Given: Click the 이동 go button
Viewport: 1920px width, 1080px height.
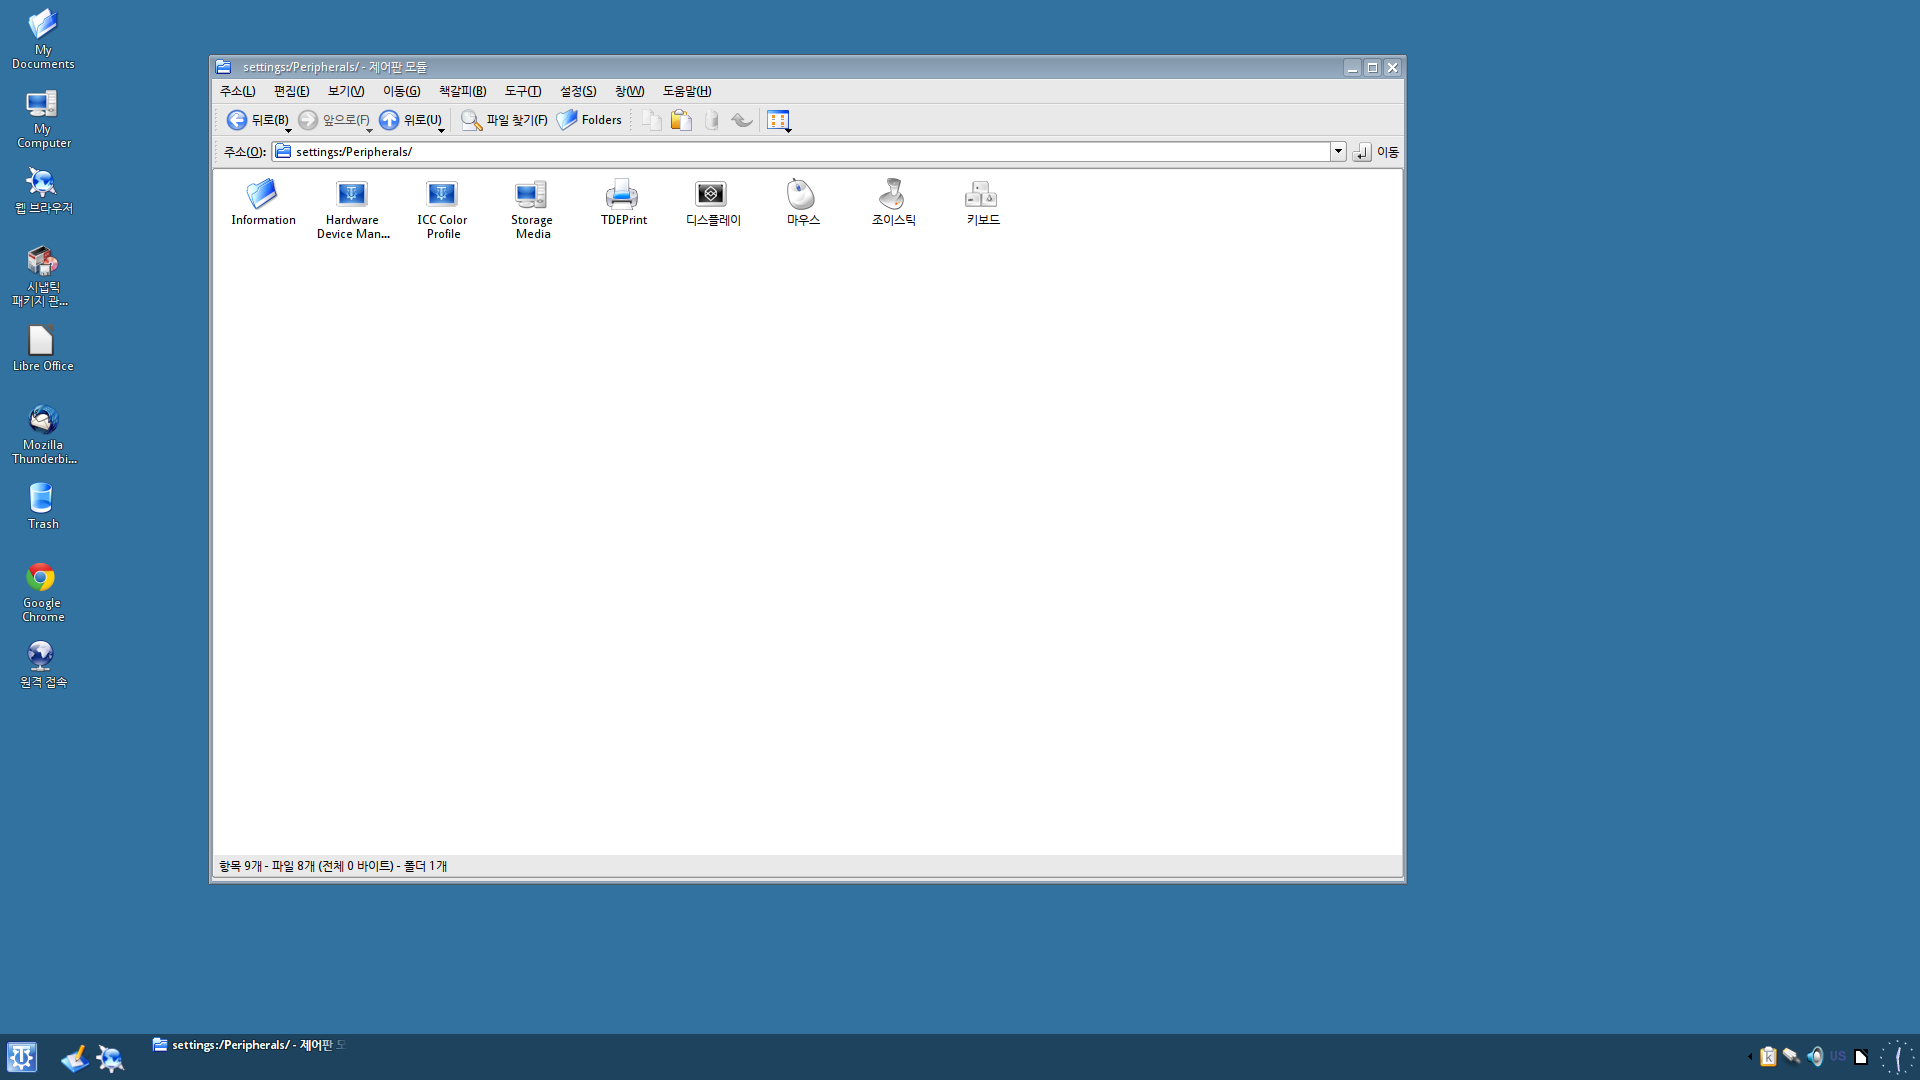Looking at the screenshot, I should pyautogui.click(x=1376, y=152).
